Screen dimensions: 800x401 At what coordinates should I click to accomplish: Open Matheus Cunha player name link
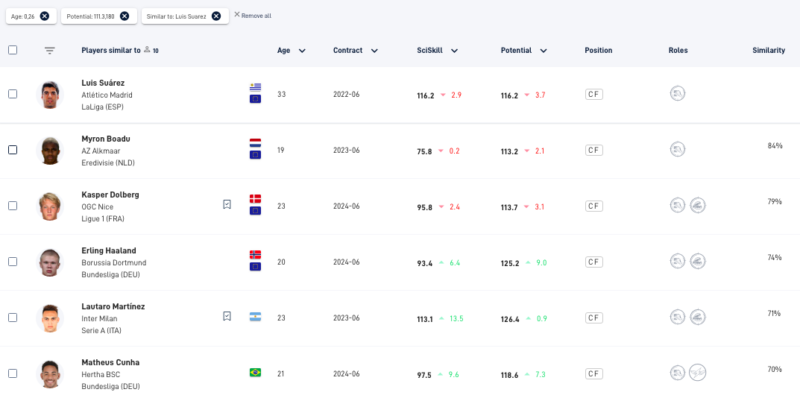[111, 362]
